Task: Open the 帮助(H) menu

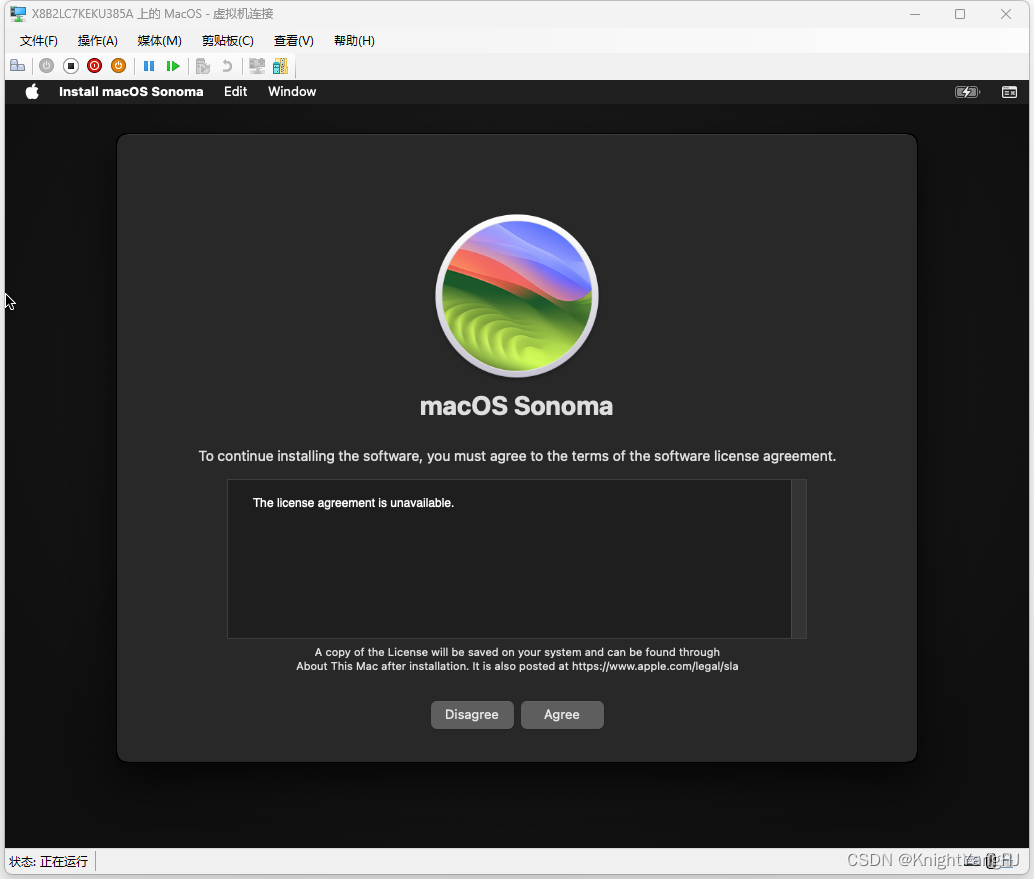Action: click(x=354, y=41)
